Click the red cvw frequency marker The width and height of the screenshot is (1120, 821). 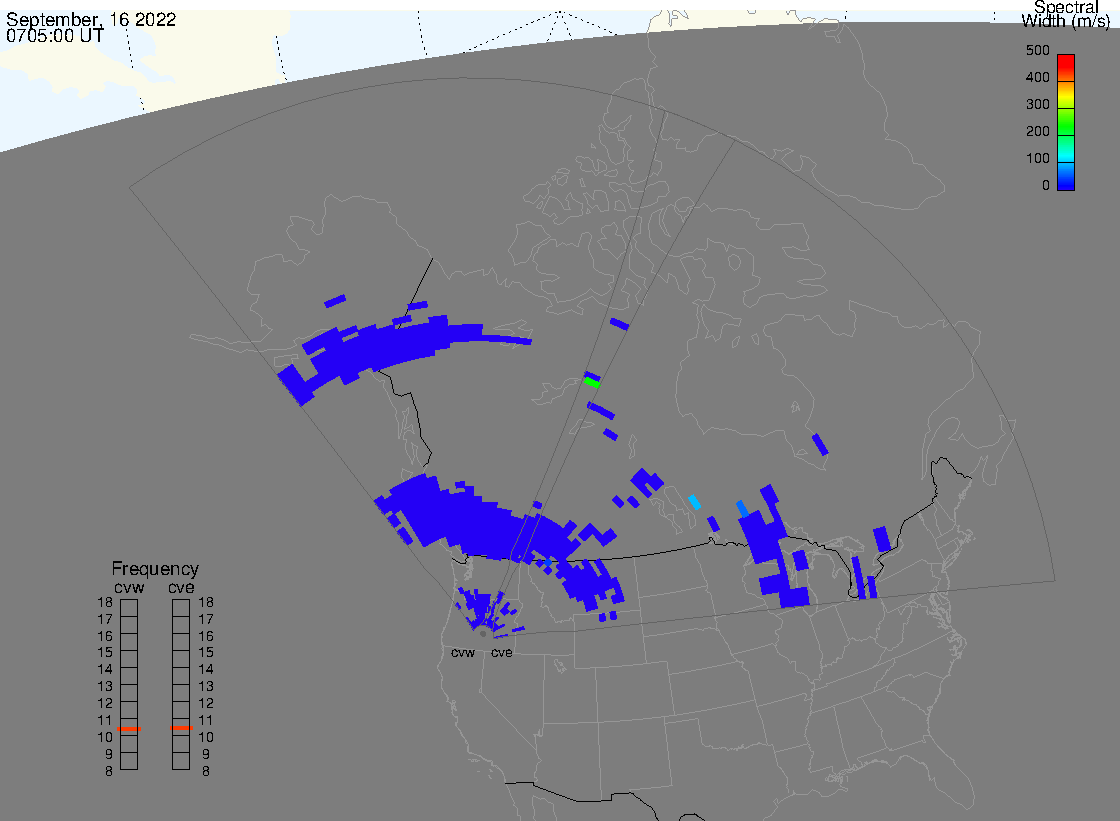(x=129, y=729)
